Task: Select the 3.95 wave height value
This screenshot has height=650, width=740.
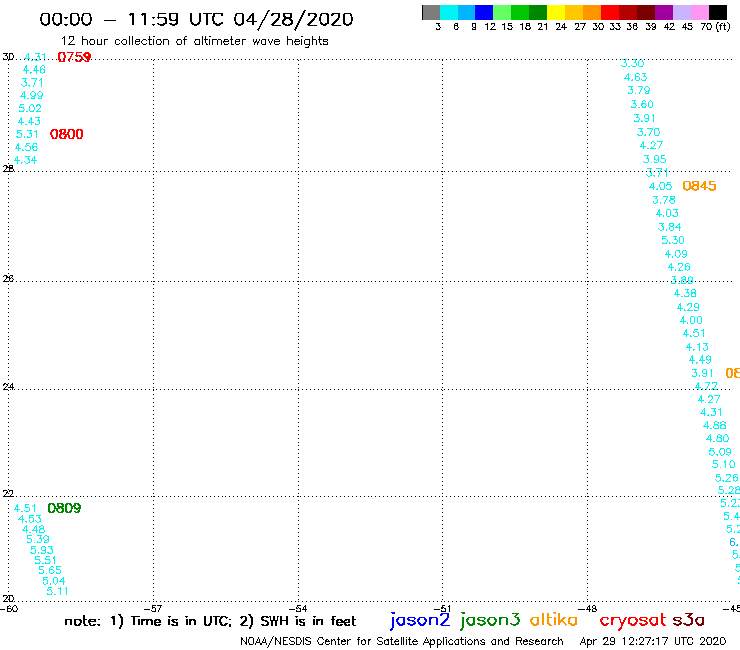Action: (x=655, y=159)
